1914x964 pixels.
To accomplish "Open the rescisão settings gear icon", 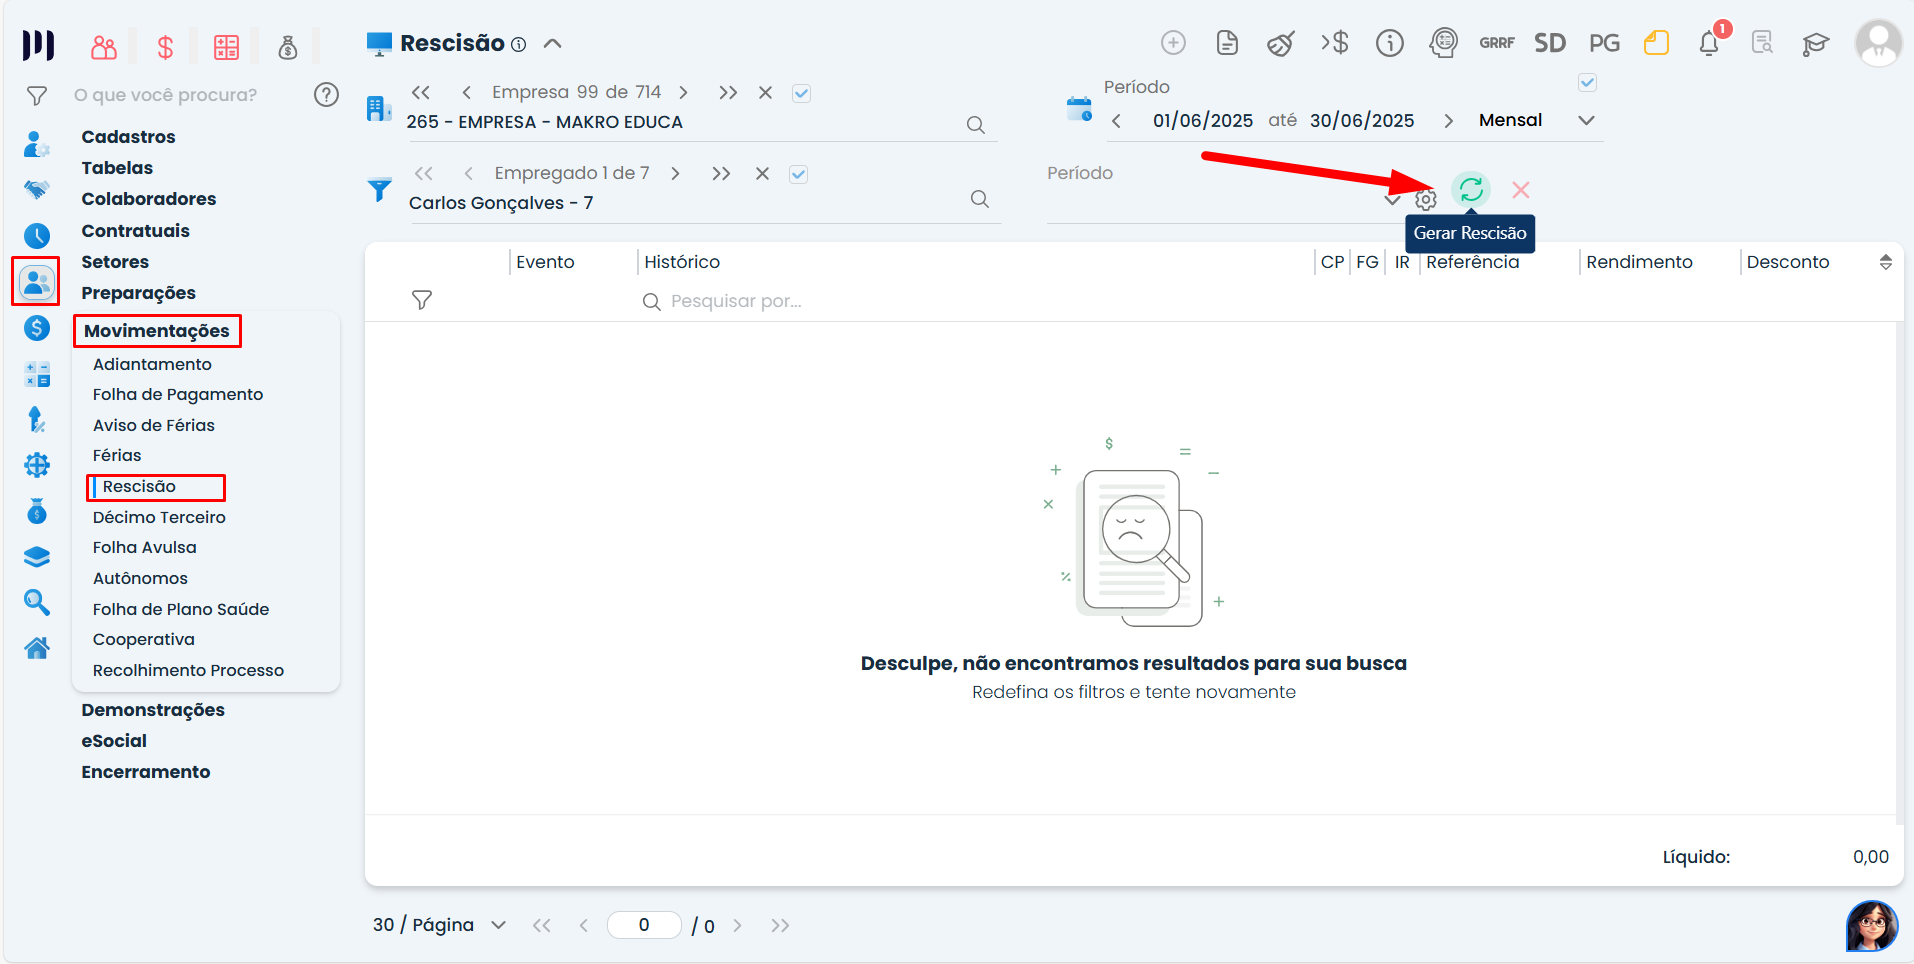I will (x=1426, y=199).
